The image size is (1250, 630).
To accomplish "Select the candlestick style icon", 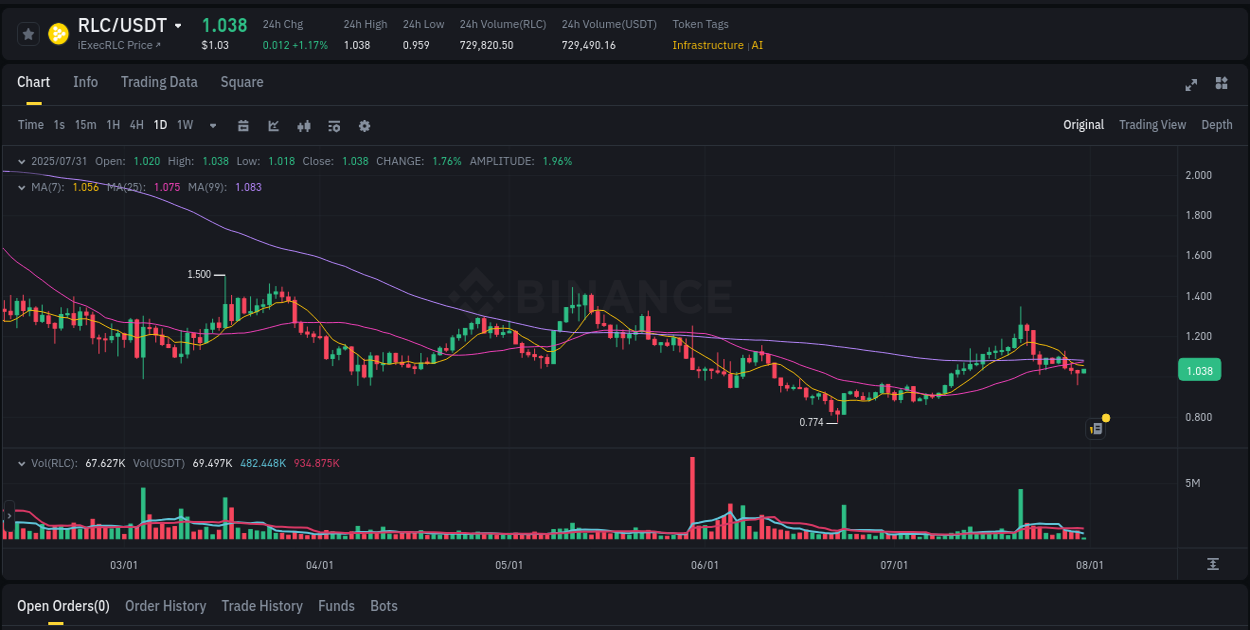I will 303,125.
